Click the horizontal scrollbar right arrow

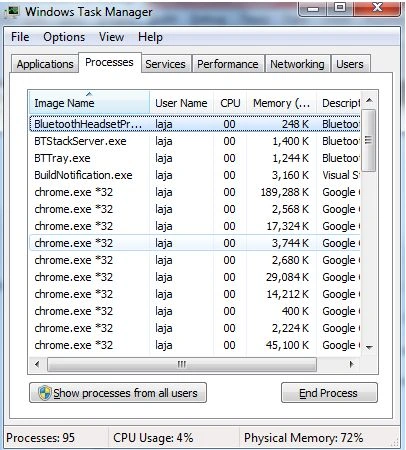click(351, 364)
